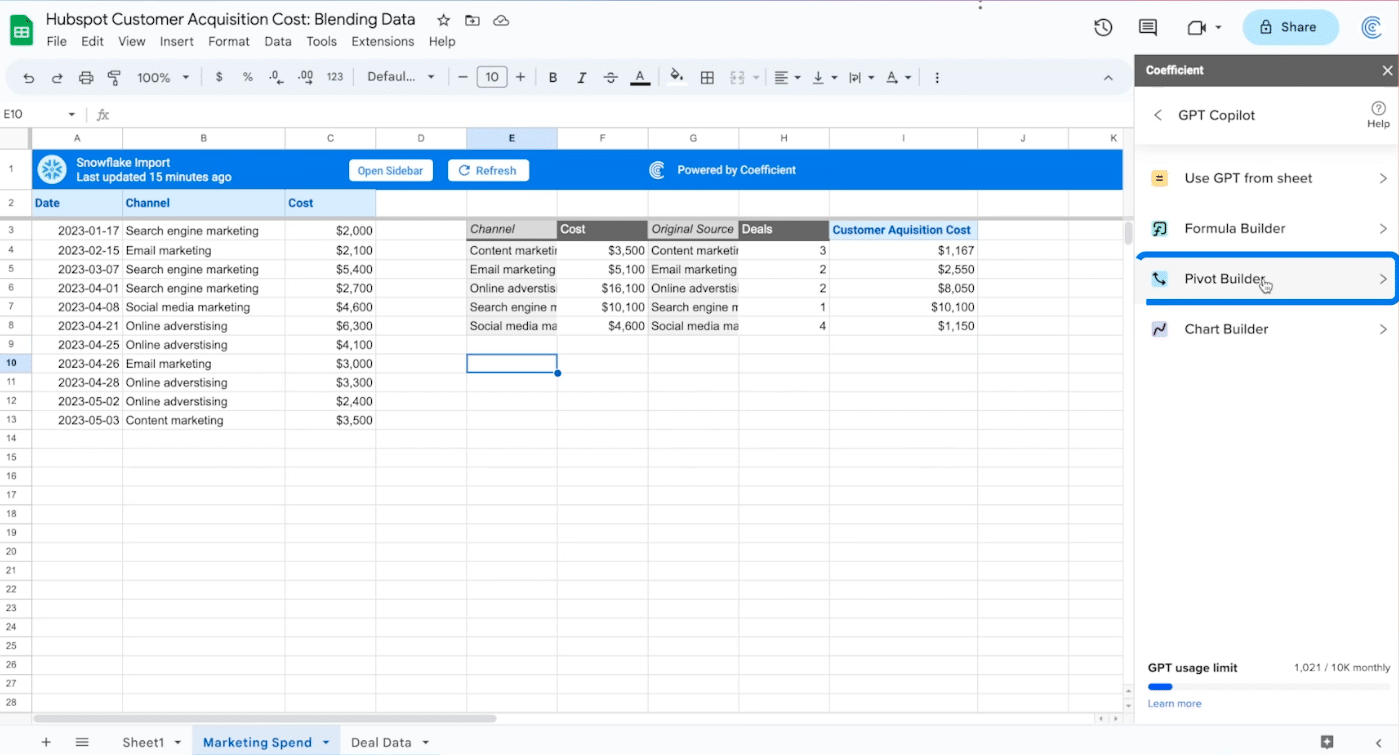Select the Paint format tool

114,78
